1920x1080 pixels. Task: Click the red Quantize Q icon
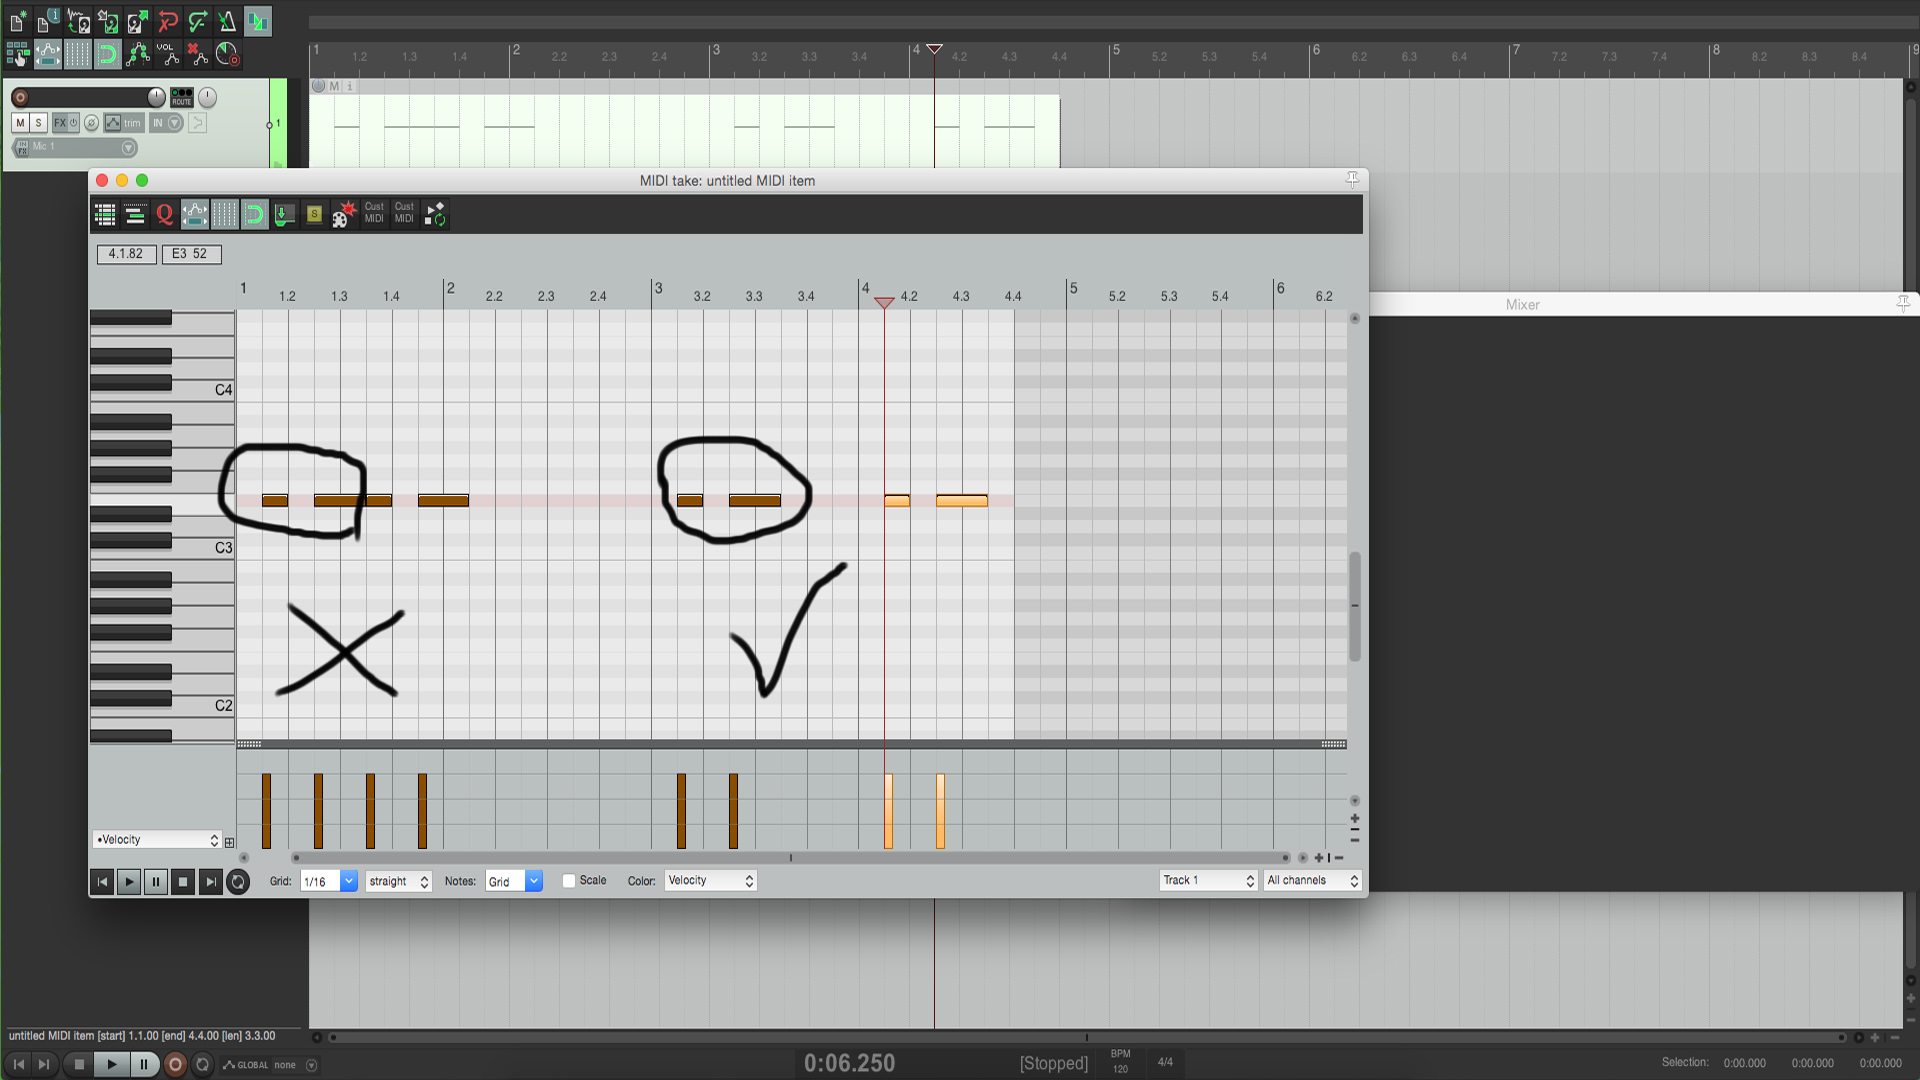pos(164,214)
